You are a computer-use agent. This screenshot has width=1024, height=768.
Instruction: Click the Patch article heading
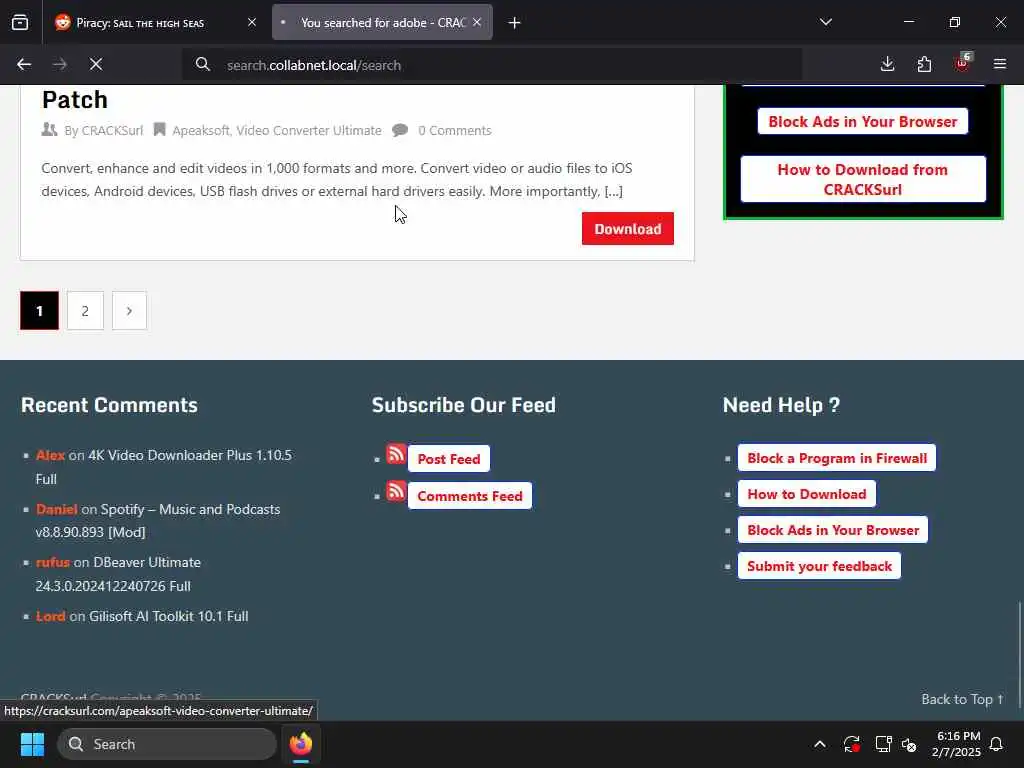click(x=74, y=100)
